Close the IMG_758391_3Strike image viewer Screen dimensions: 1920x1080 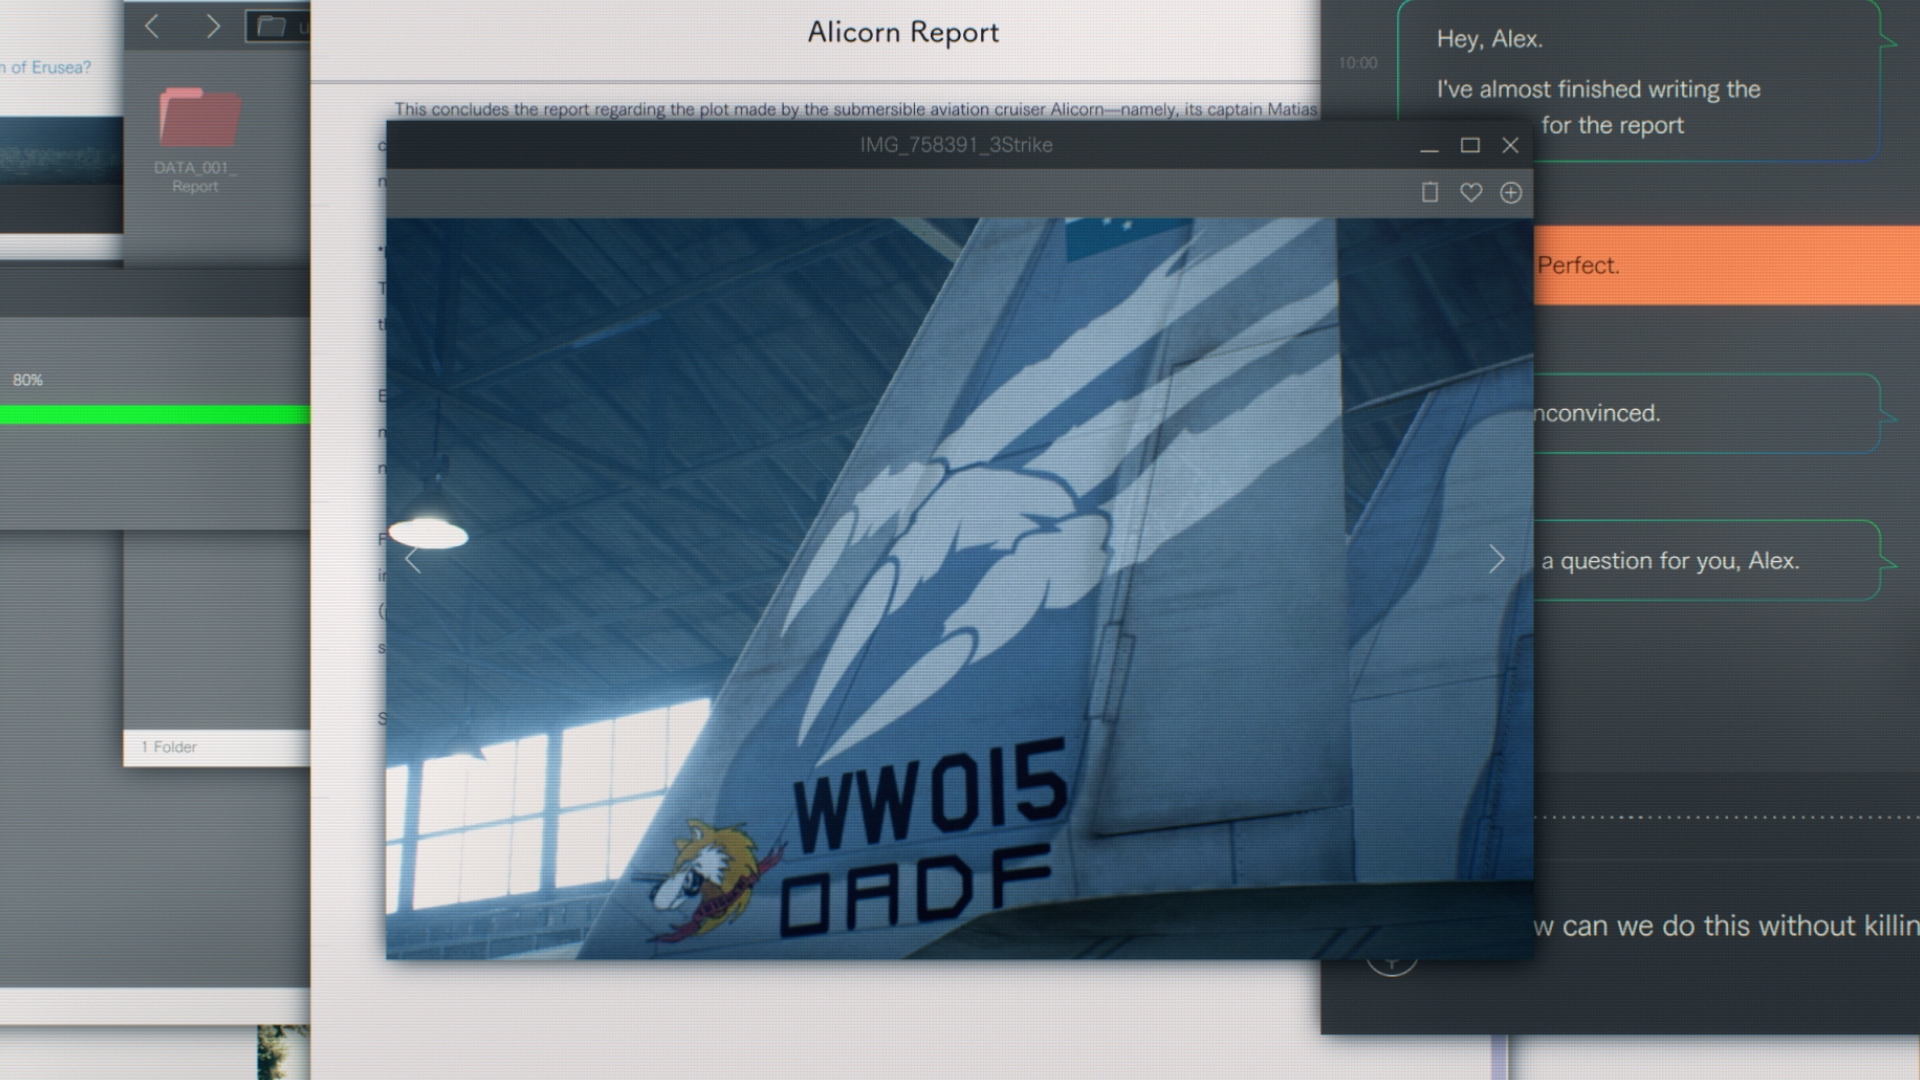coord(1510,146)
